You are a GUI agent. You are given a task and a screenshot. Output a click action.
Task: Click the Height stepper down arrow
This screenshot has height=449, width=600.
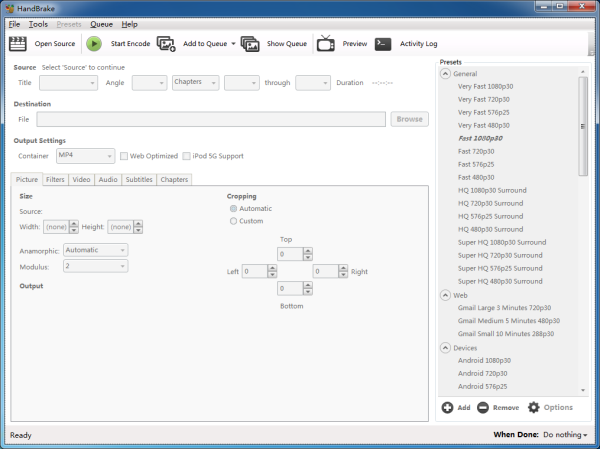click(139, 230)
